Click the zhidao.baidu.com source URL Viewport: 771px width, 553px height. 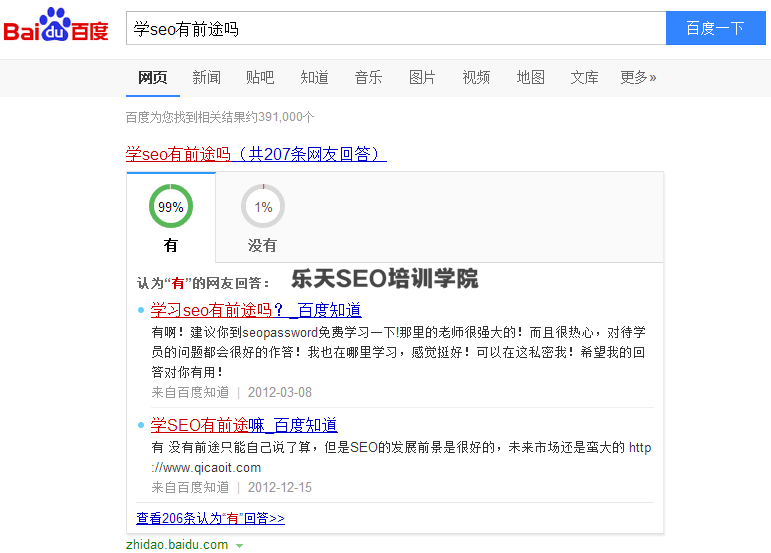[177, 545]
